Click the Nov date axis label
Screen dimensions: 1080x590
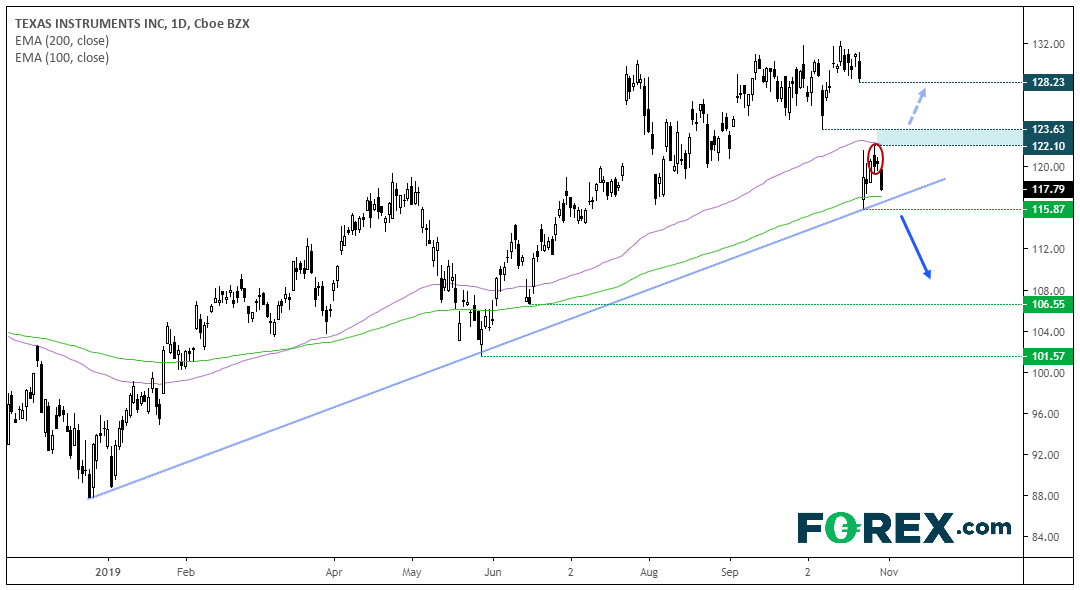(x=889, y=572)
